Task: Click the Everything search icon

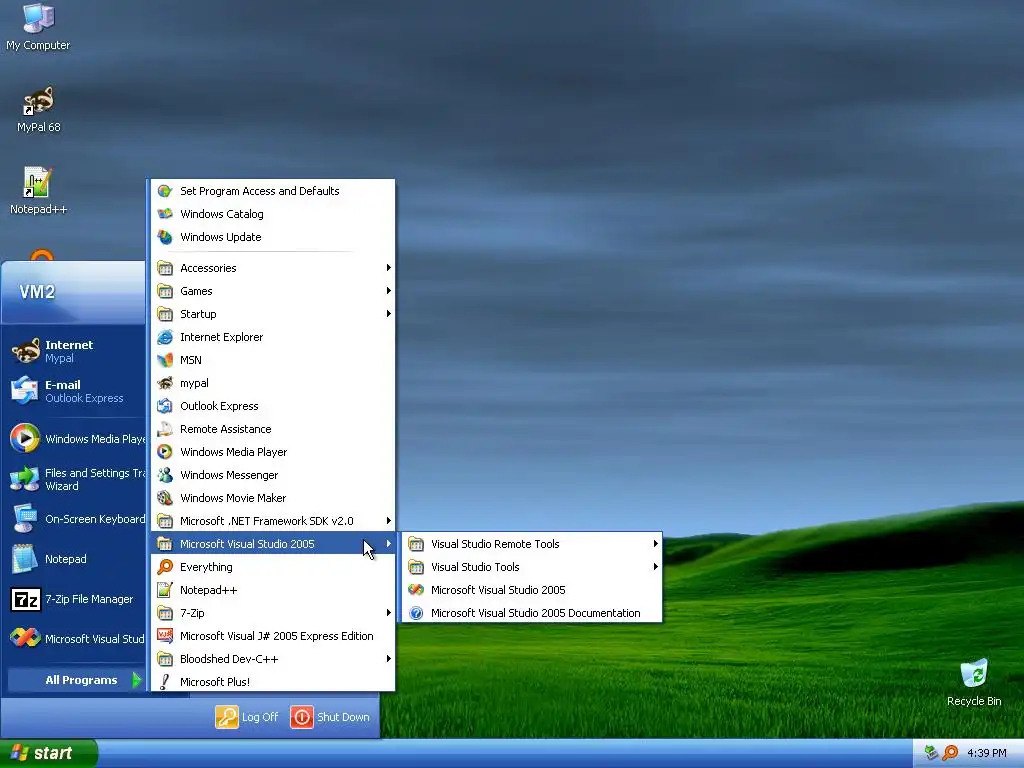Action: click(165, 567)
